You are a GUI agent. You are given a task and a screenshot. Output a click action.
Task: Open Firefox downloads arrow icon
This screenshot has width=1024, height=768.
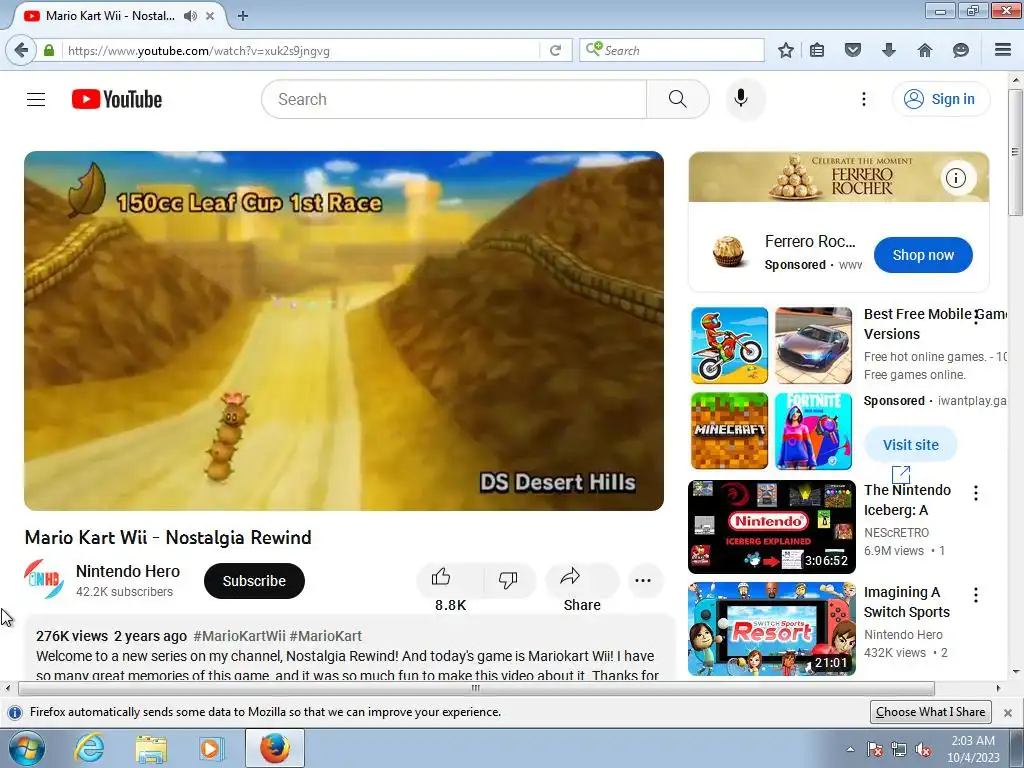pos(889,50)
